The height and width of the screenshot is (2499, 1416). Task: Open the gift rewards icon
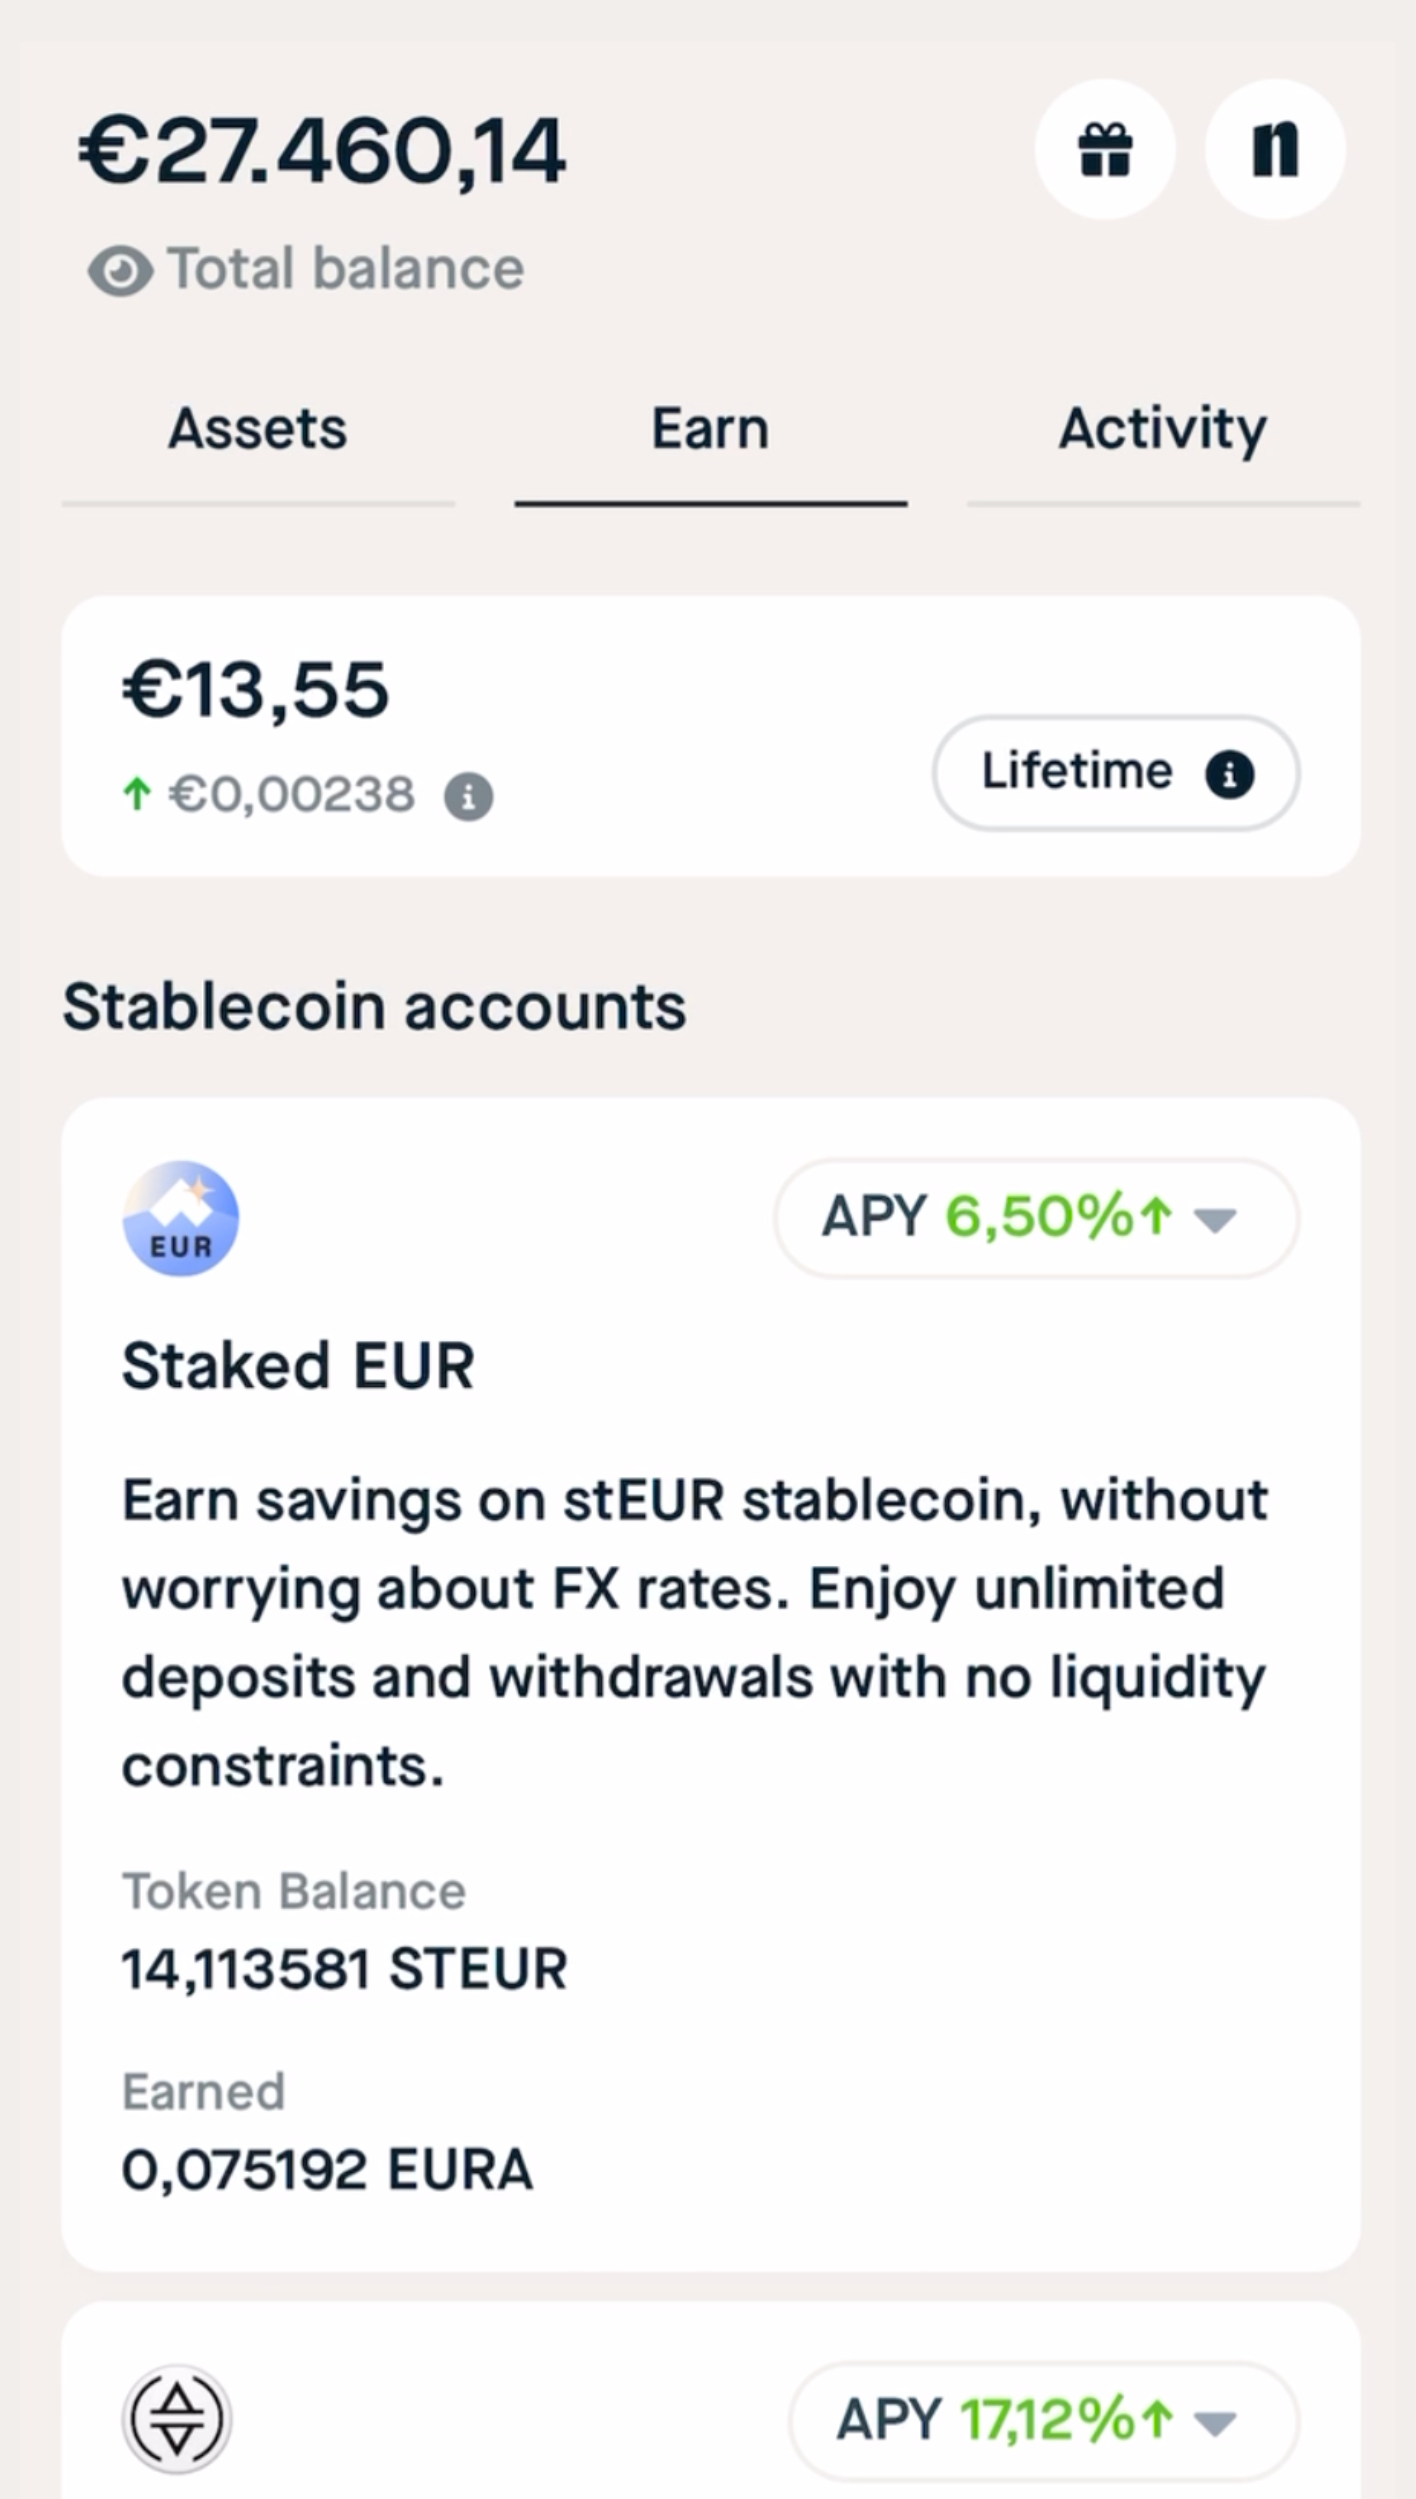(x=1105, y=150)
